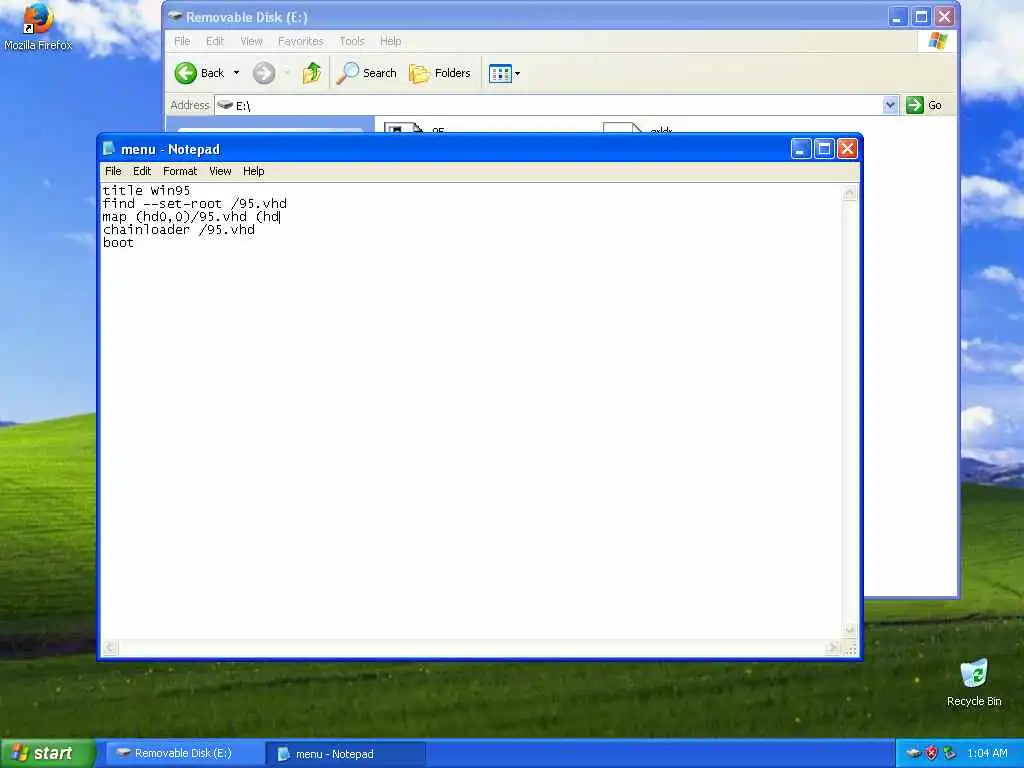Open Notepad View menu
Screen dimensions: 1024x768
pos(220,171)
